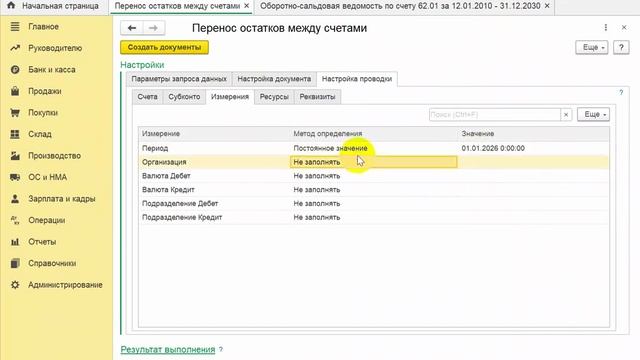Image resolution: width=640 pixels, height=360 pixels.
Task: Click Не заполнять in Подразделение Дебет row
Action: click(317, 204)
